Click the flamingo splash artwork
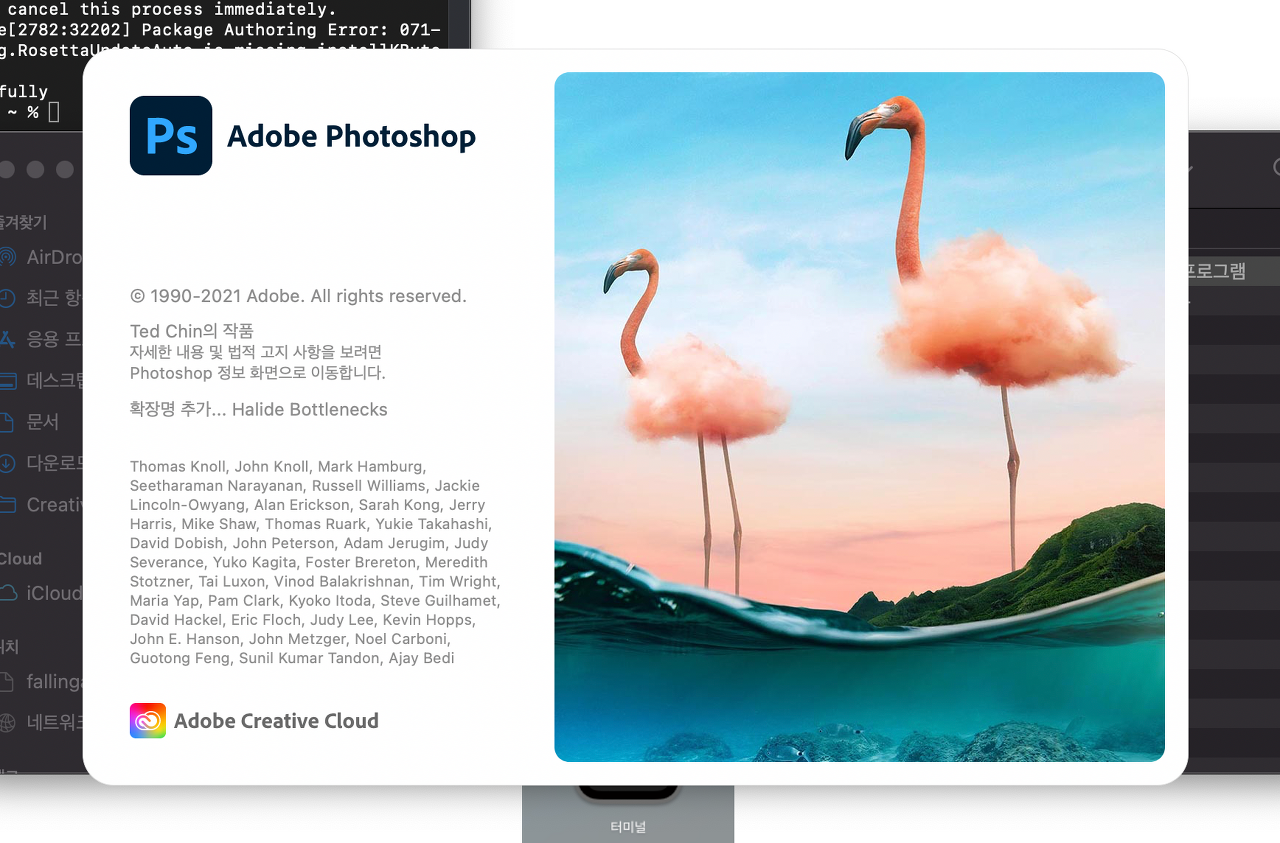Screen dimensions: 1280x843 (859, 417)
